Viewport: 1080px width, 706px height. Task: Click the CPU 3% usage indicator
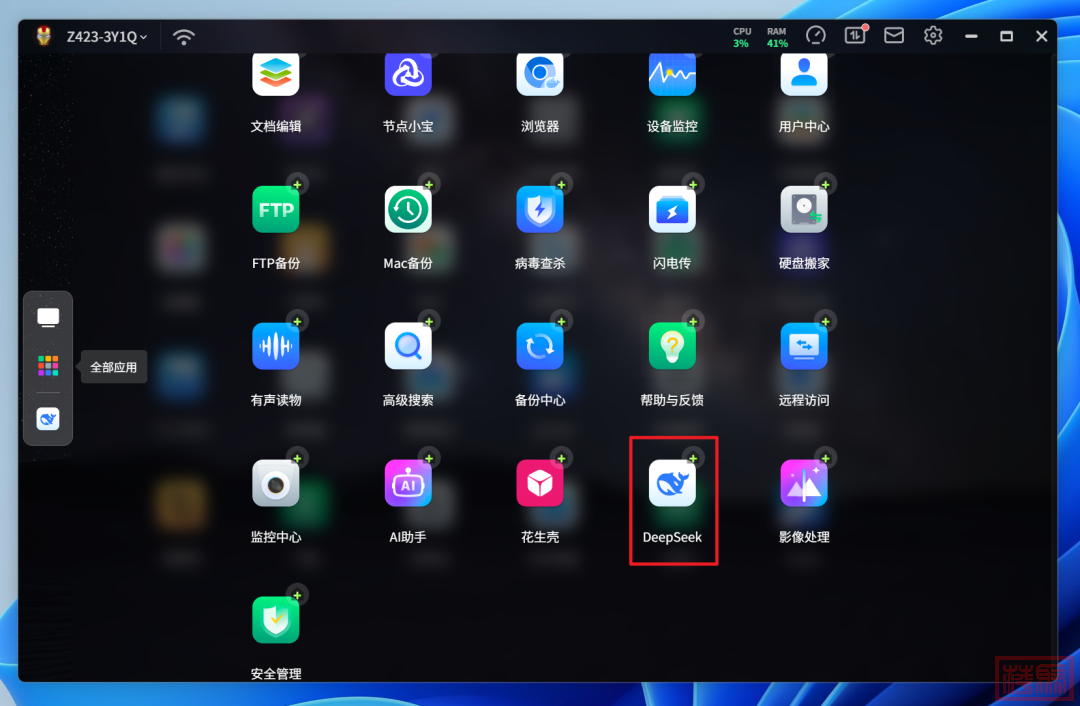(742, 37)
